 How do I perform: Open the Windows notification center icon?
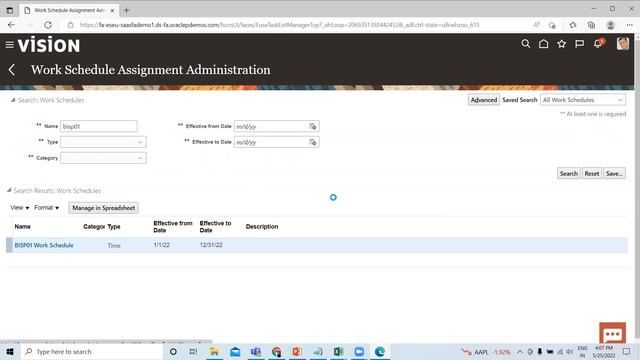tap(627, 351)
